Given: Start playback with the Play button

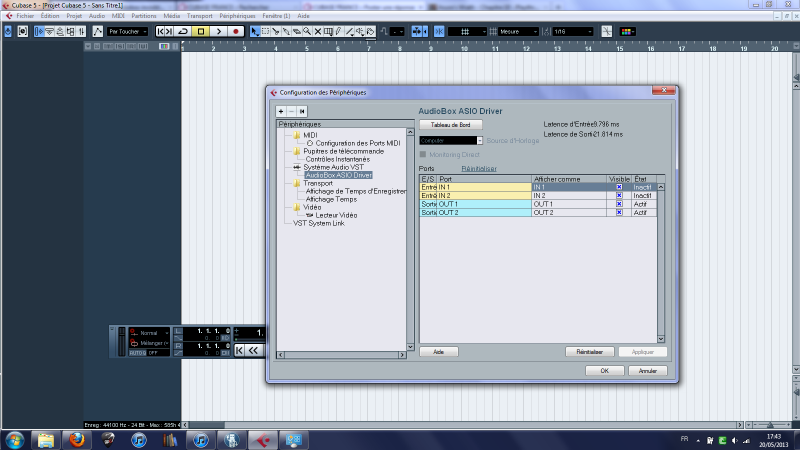Looking at the screenshot, I should click(218, 32).
